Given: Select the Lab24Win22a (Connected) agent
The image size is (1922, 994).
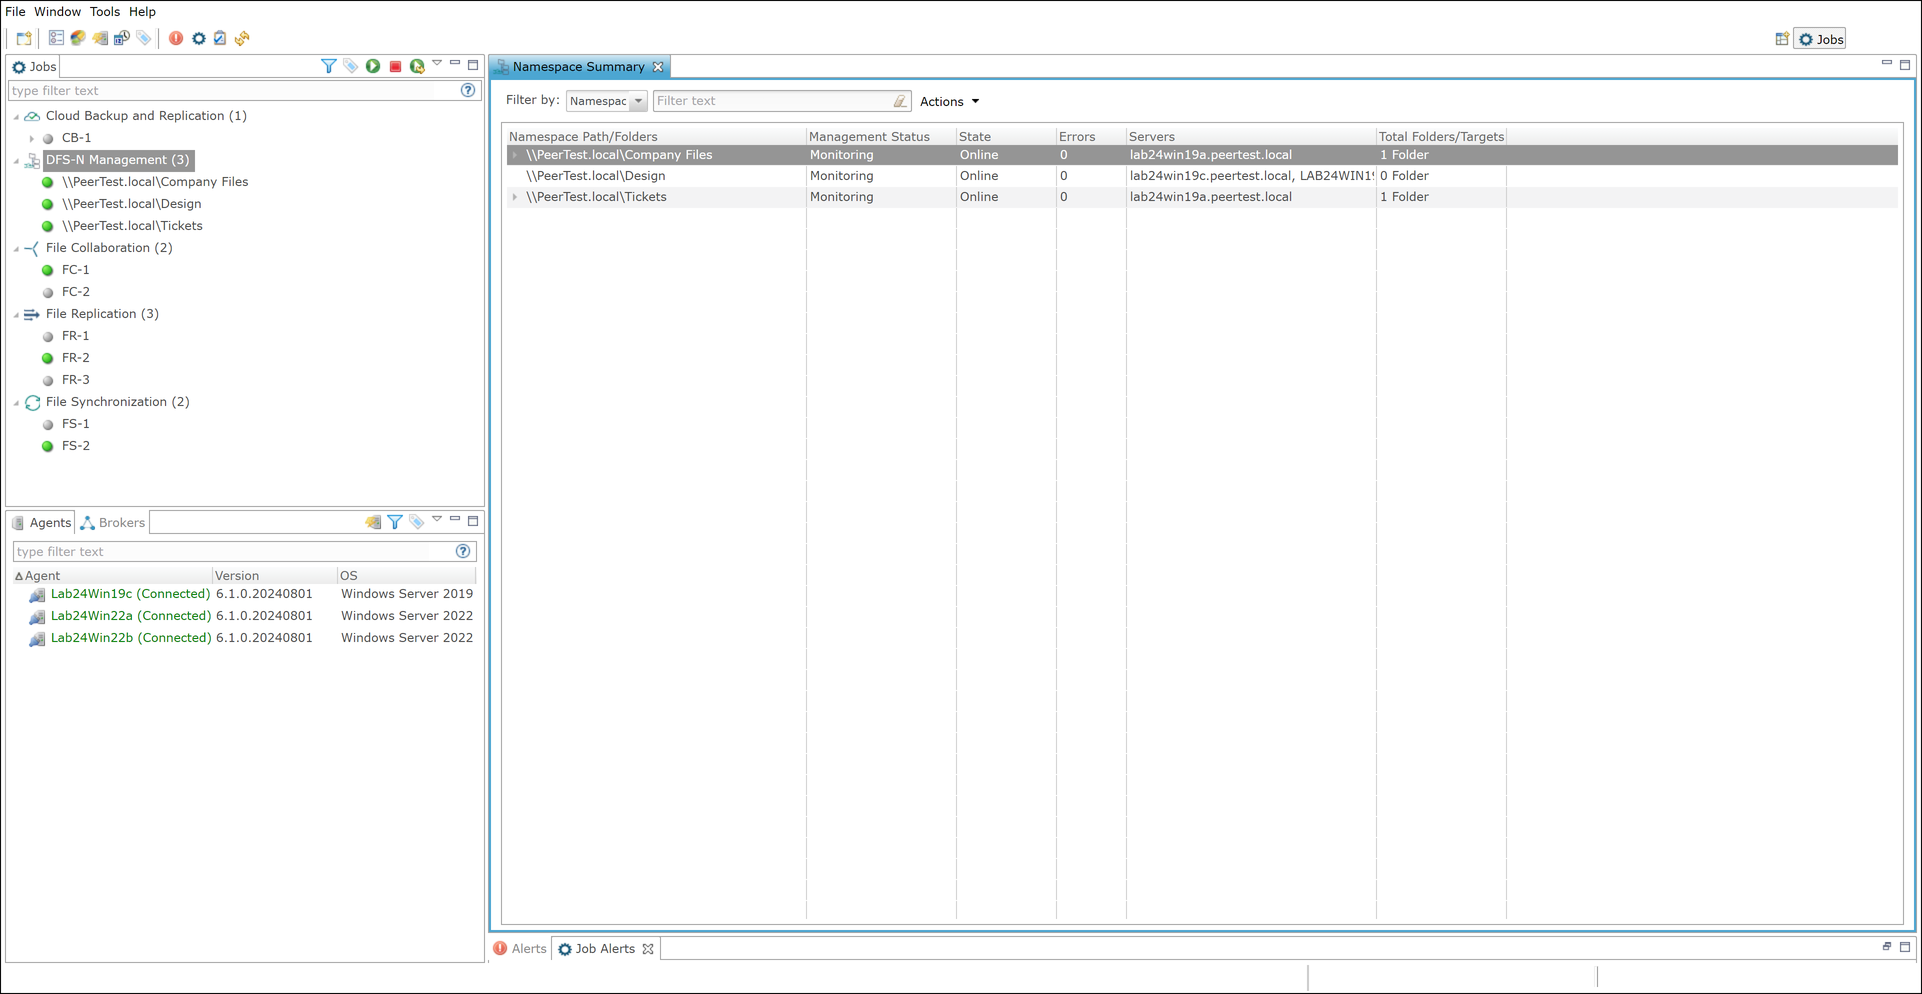Looking at the screenshot, I should [130, 616].
